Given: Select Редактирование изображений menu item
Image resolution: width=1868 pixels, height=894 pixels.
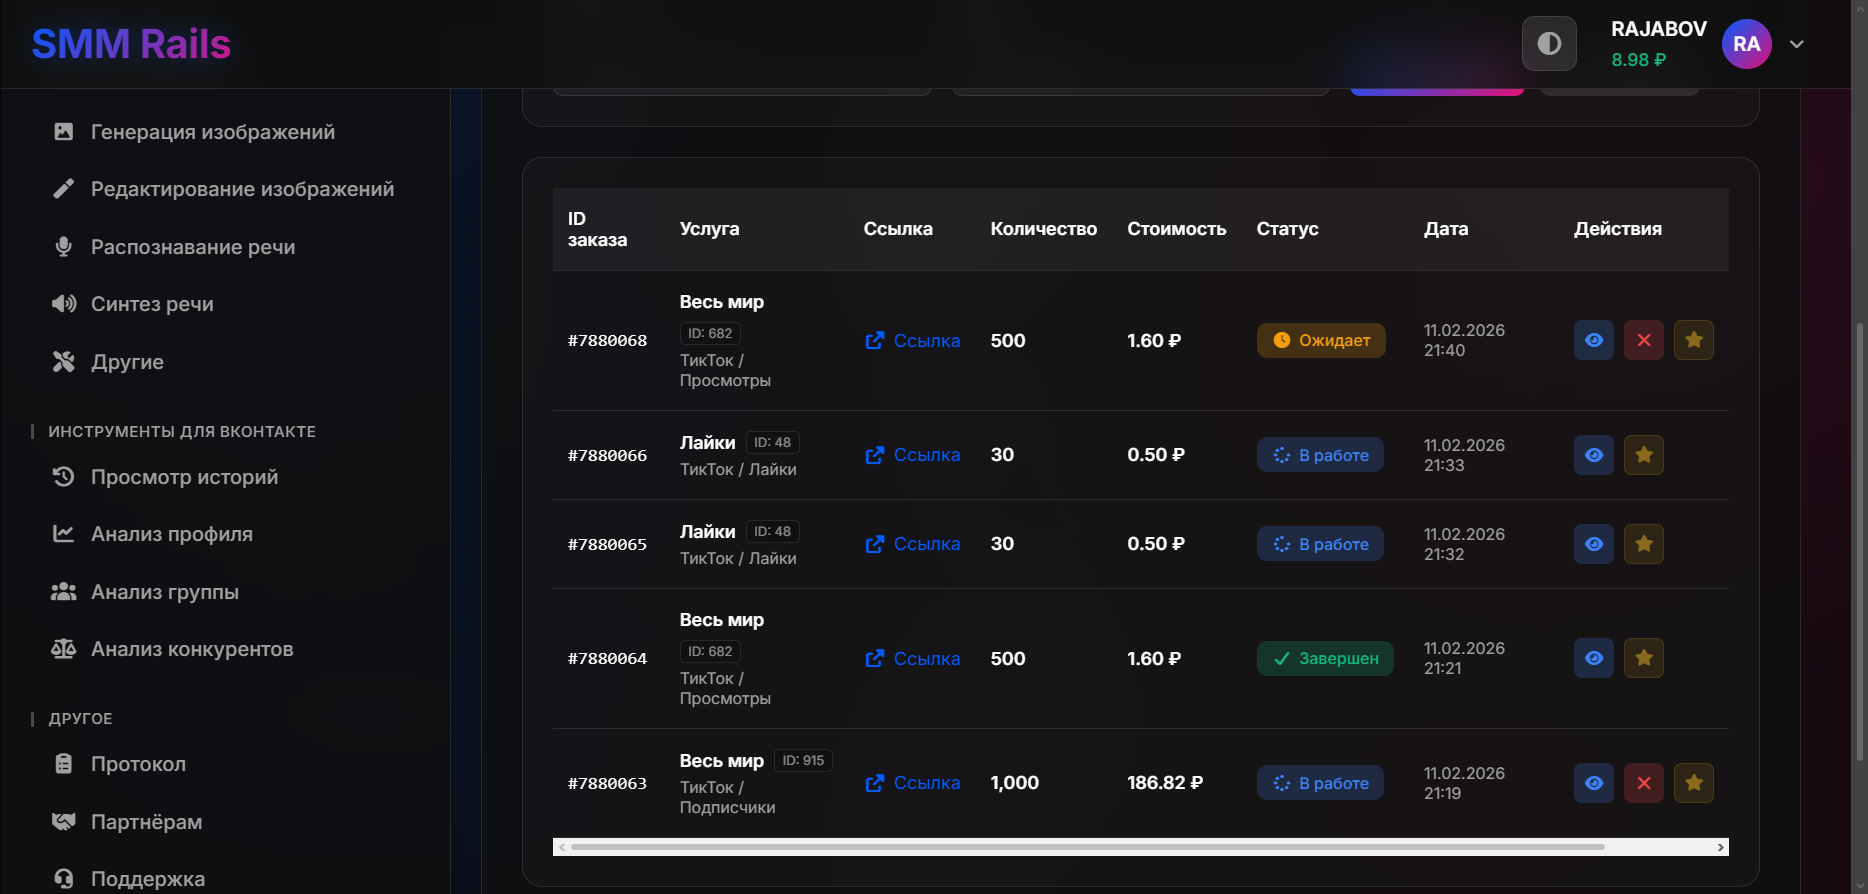Looking at the screenshot, I should 242,189.
